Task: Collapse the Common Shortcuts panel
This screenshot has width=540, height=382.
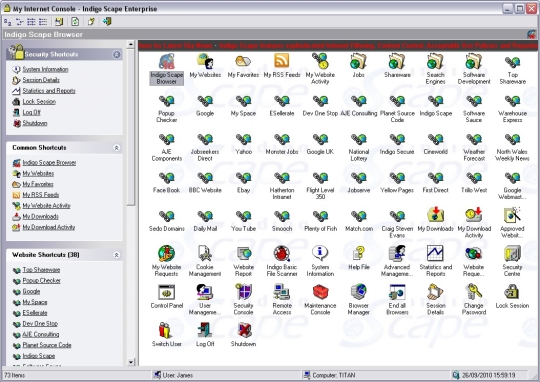Action: pyautogui.click(x=116, y=148)
